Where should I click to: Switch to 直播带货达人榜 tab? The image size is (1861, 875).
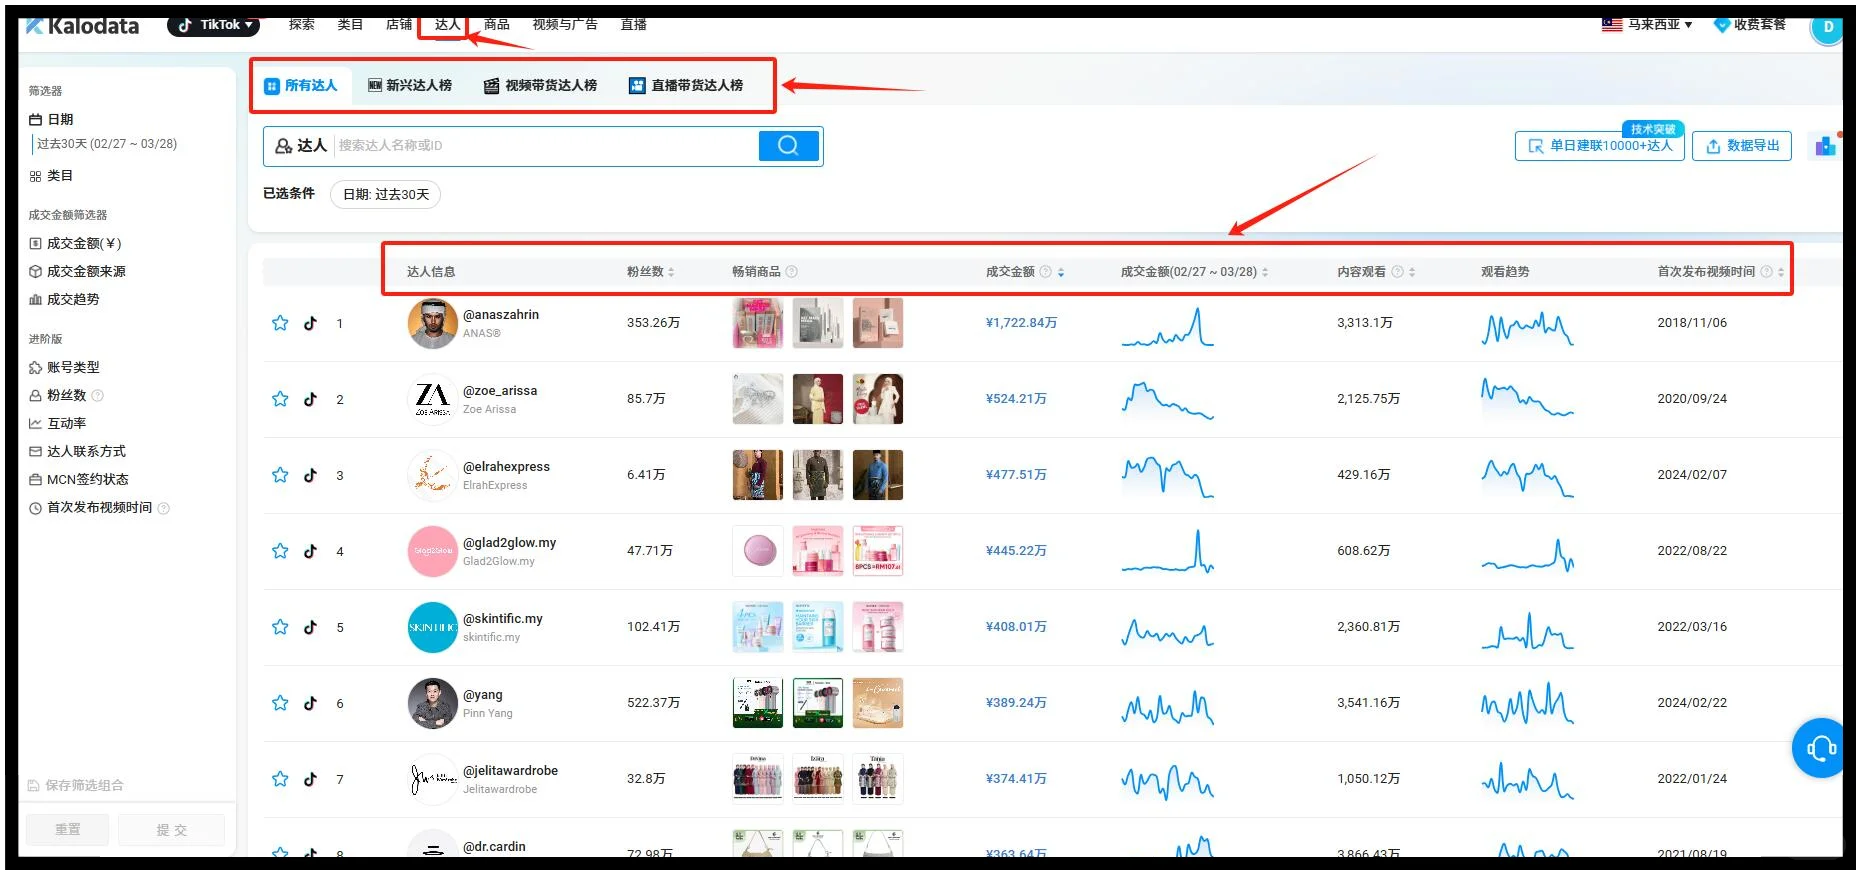(686, 86)
